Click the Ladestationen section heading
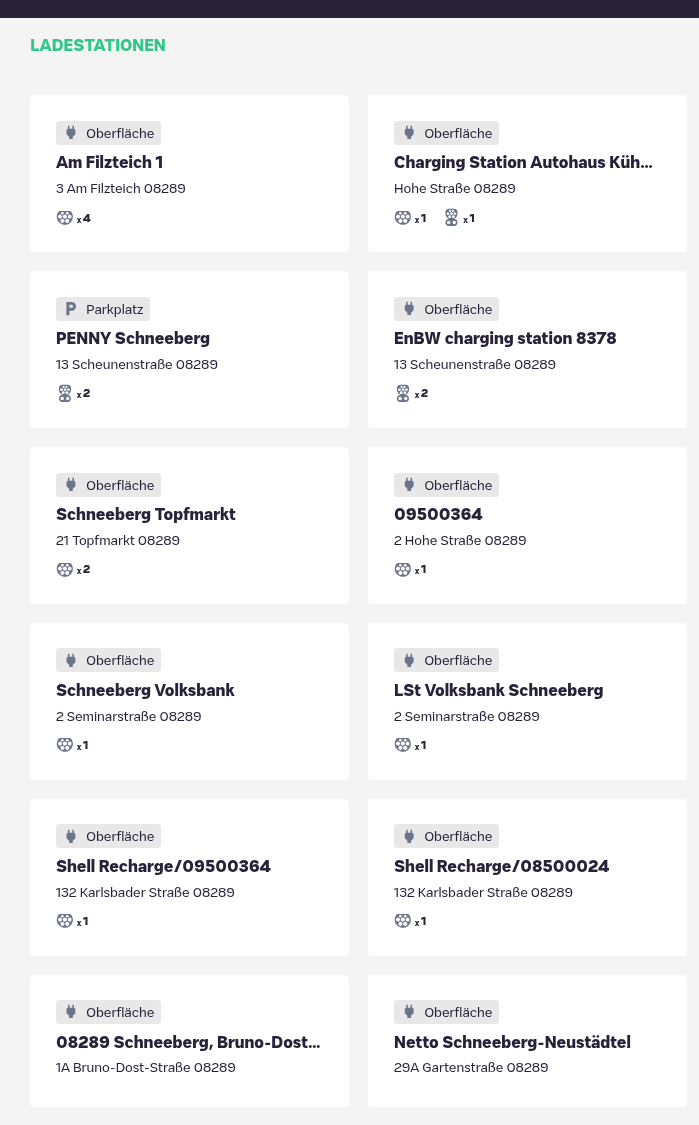 point(98,45)
